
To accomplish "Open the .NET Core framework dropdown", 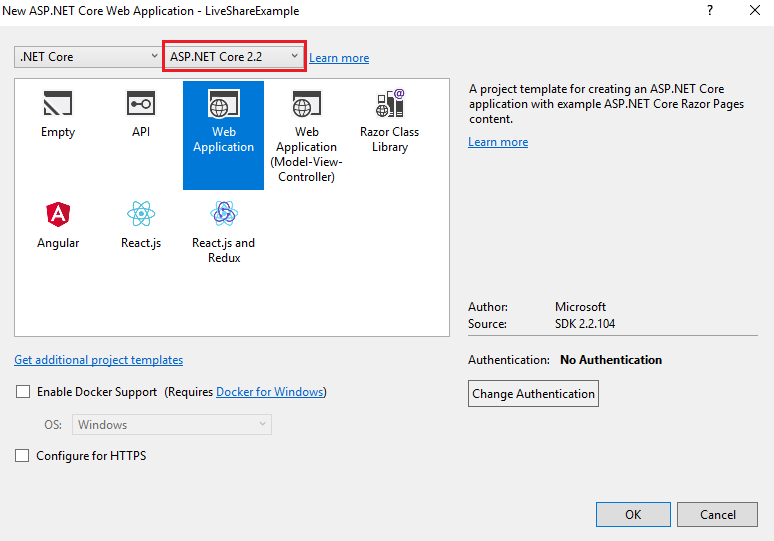I will (x=87, y=57).
